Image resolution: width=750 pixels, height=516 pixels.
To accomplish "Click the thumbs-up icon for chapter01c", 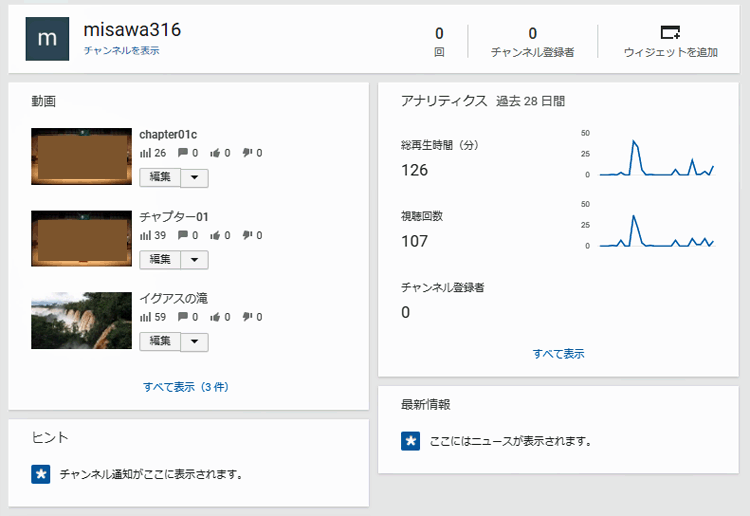I will click(x=215, y=153).
